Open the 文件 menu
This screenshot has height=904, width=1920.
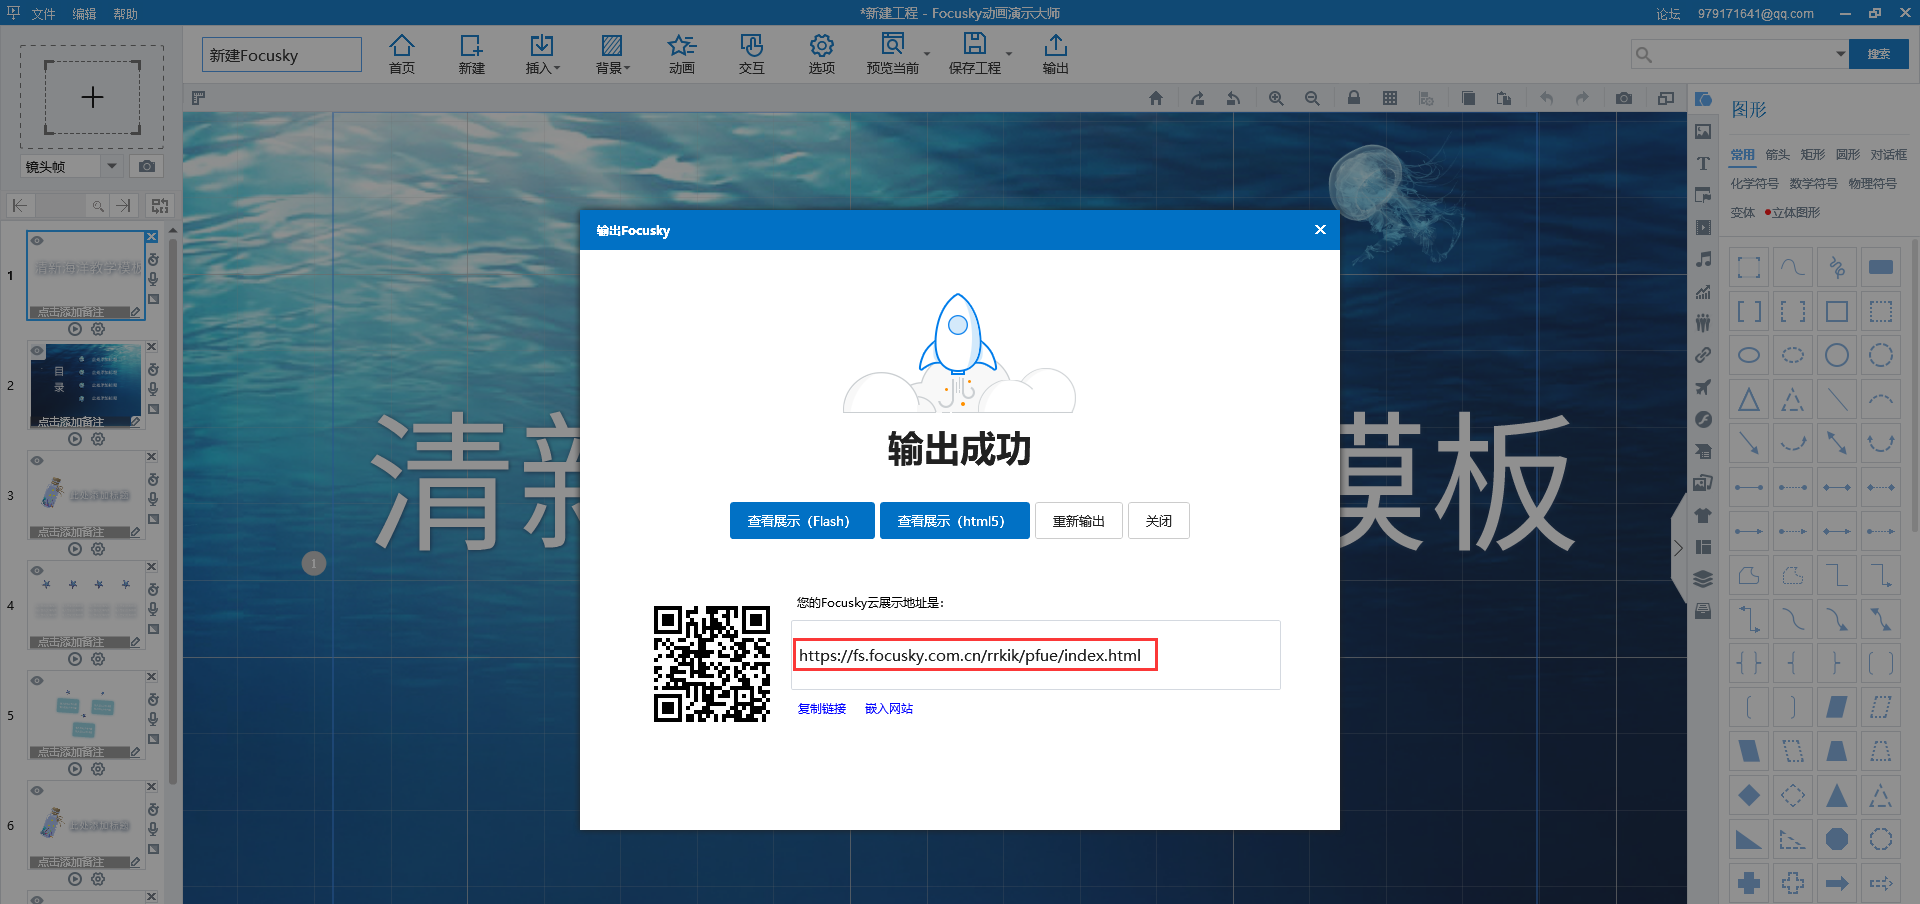(43, 14)
